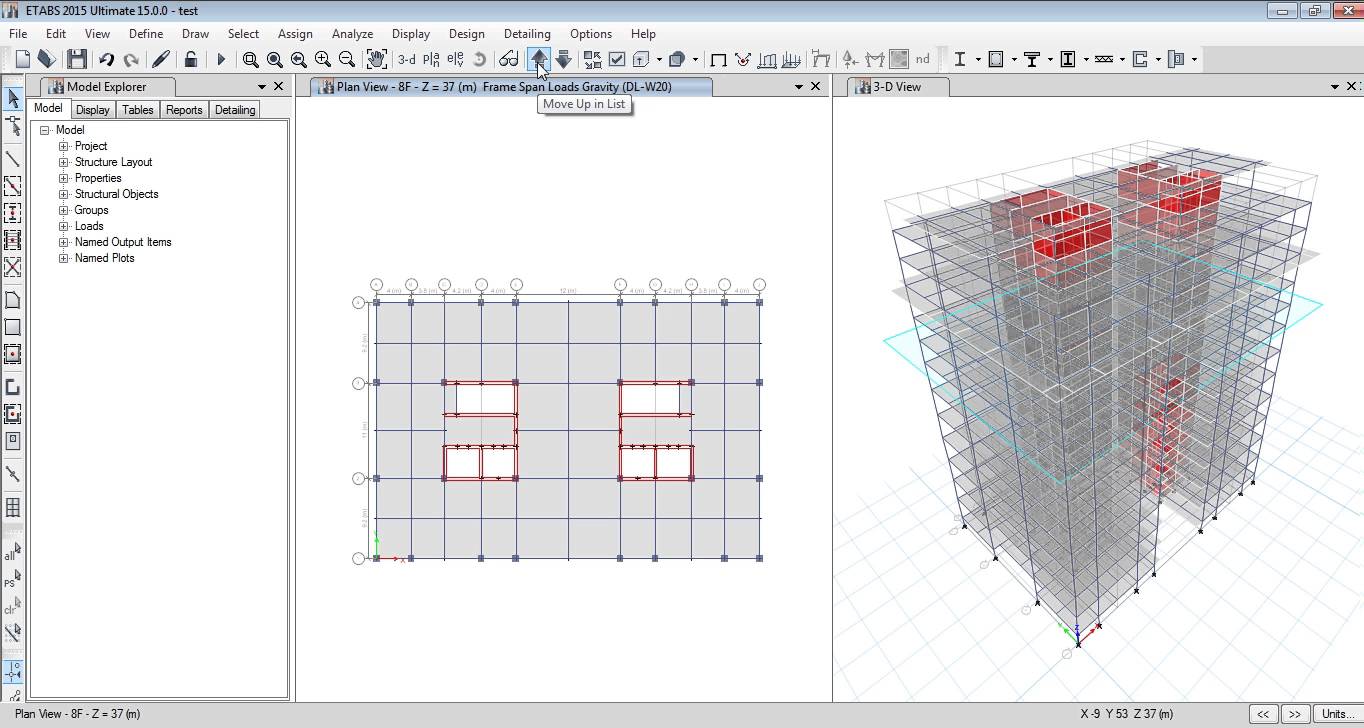This screenshot has width=1364, height=728.
Task: Click the Redo arrow icon
Action: 130,60
